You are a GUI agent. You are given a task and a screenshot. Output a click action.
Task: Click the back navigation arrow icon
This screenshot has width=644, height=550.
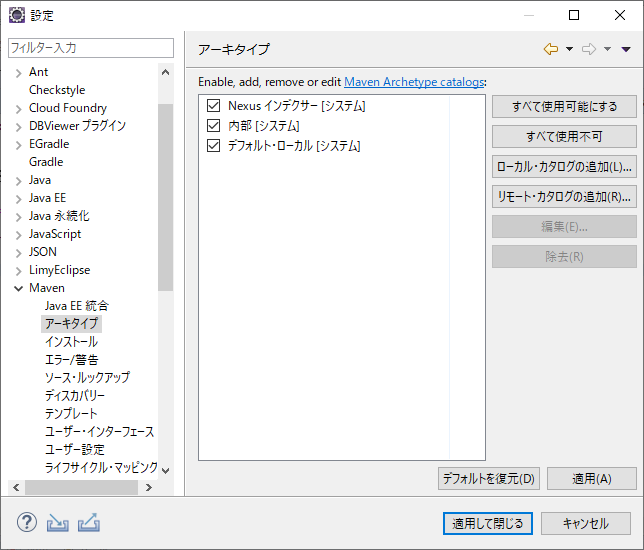pyautogui.click(x=551, y=49)
